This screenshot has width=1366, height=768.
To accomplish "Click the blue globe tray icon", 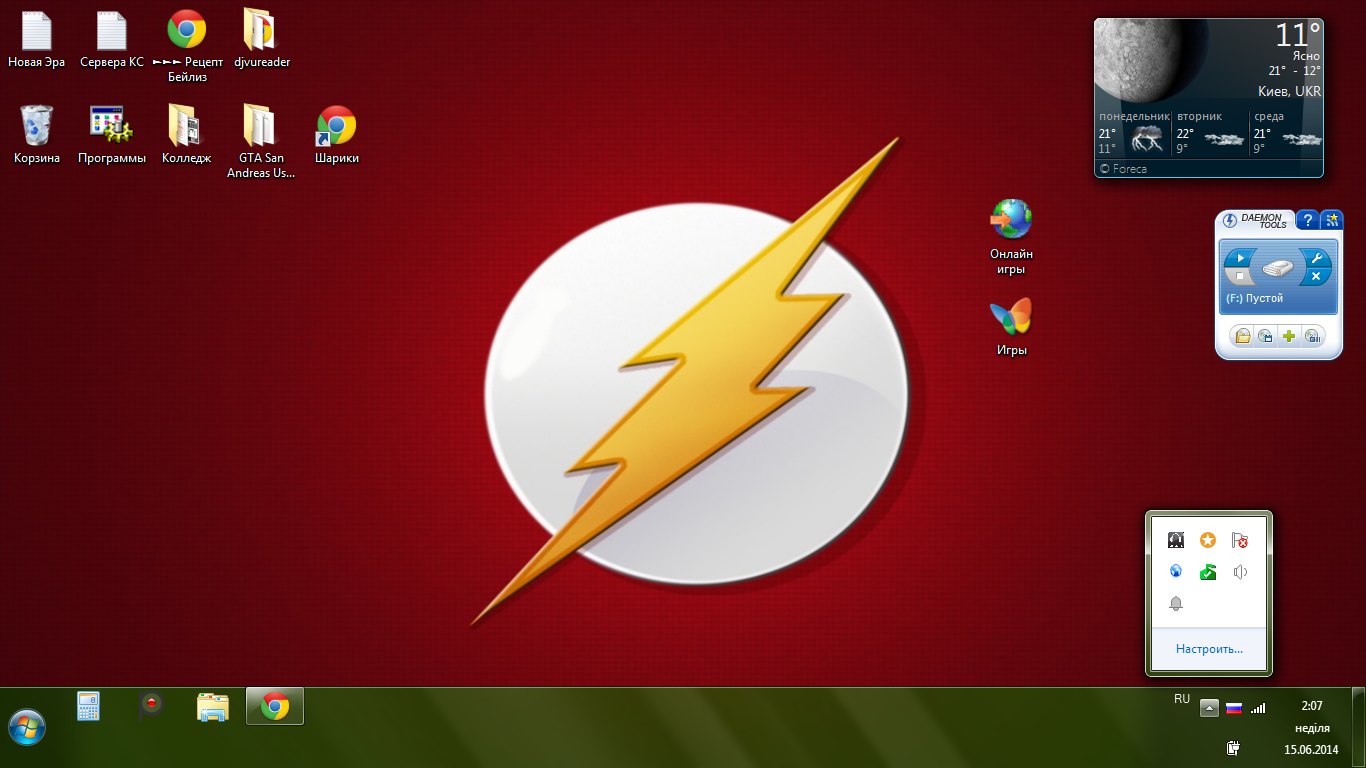I will [1176, 572].
